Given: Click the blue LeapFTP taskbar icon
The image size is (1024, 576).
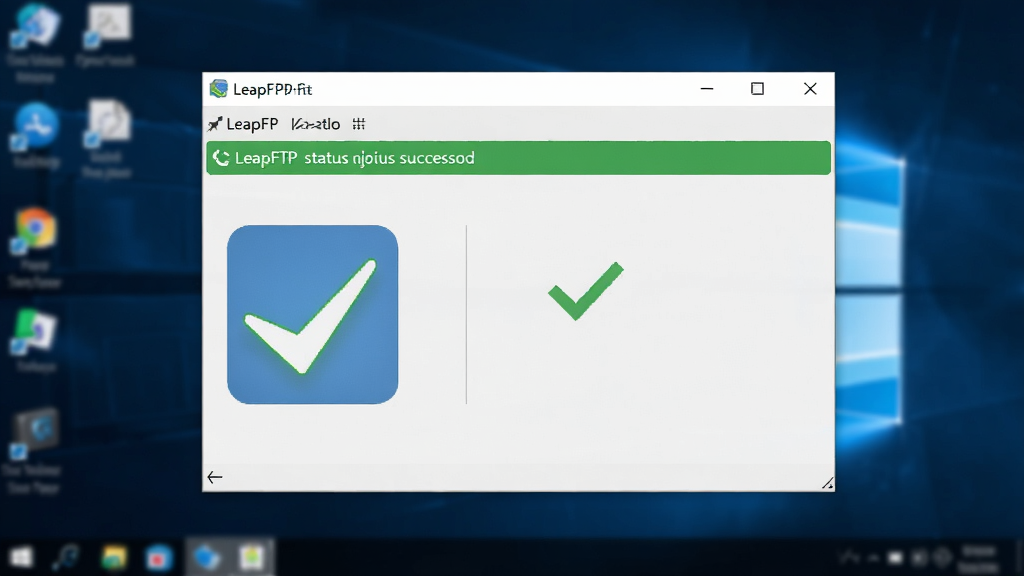Looking at the screenshot, I should (x=206, y=558).
